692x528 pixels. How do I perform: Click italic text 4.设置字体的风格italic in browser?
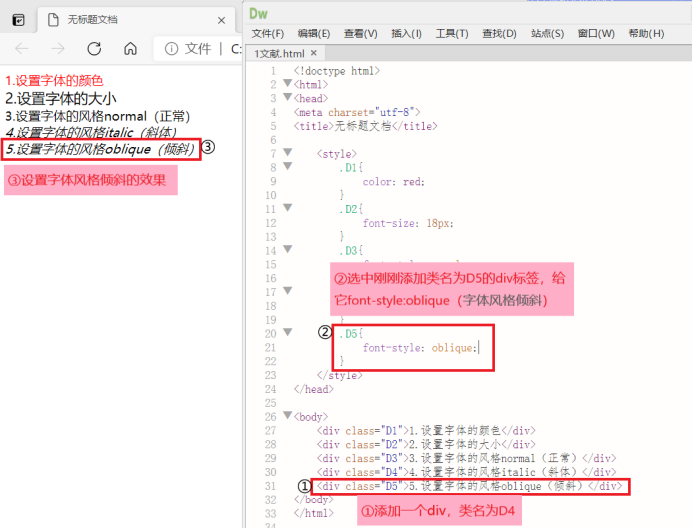91,132
